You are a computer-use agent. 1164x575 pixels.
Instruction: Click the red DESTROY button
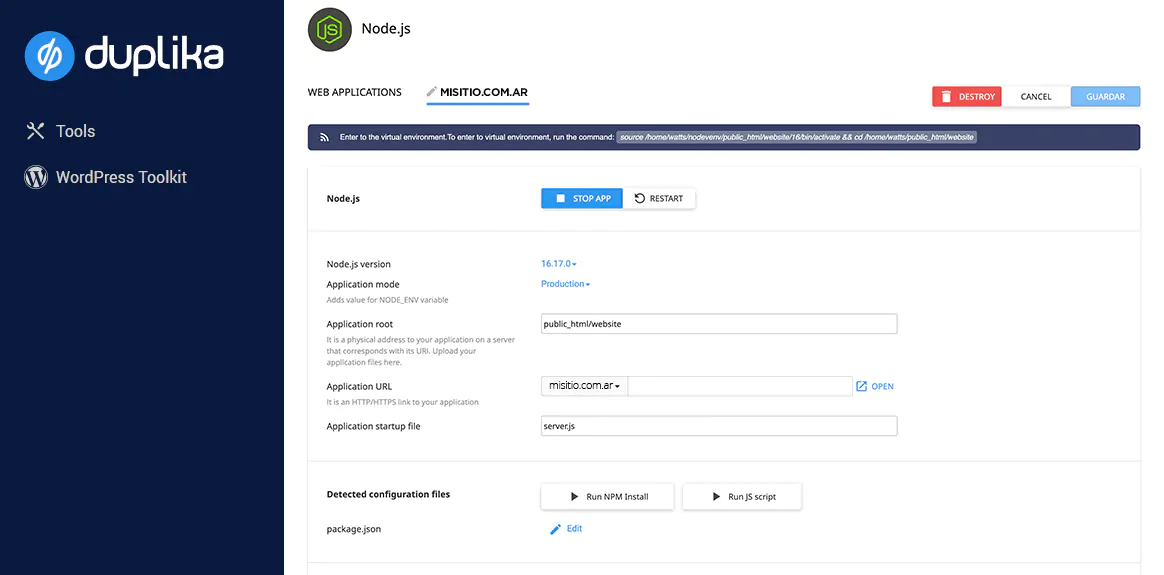click(x=967, y=97)
